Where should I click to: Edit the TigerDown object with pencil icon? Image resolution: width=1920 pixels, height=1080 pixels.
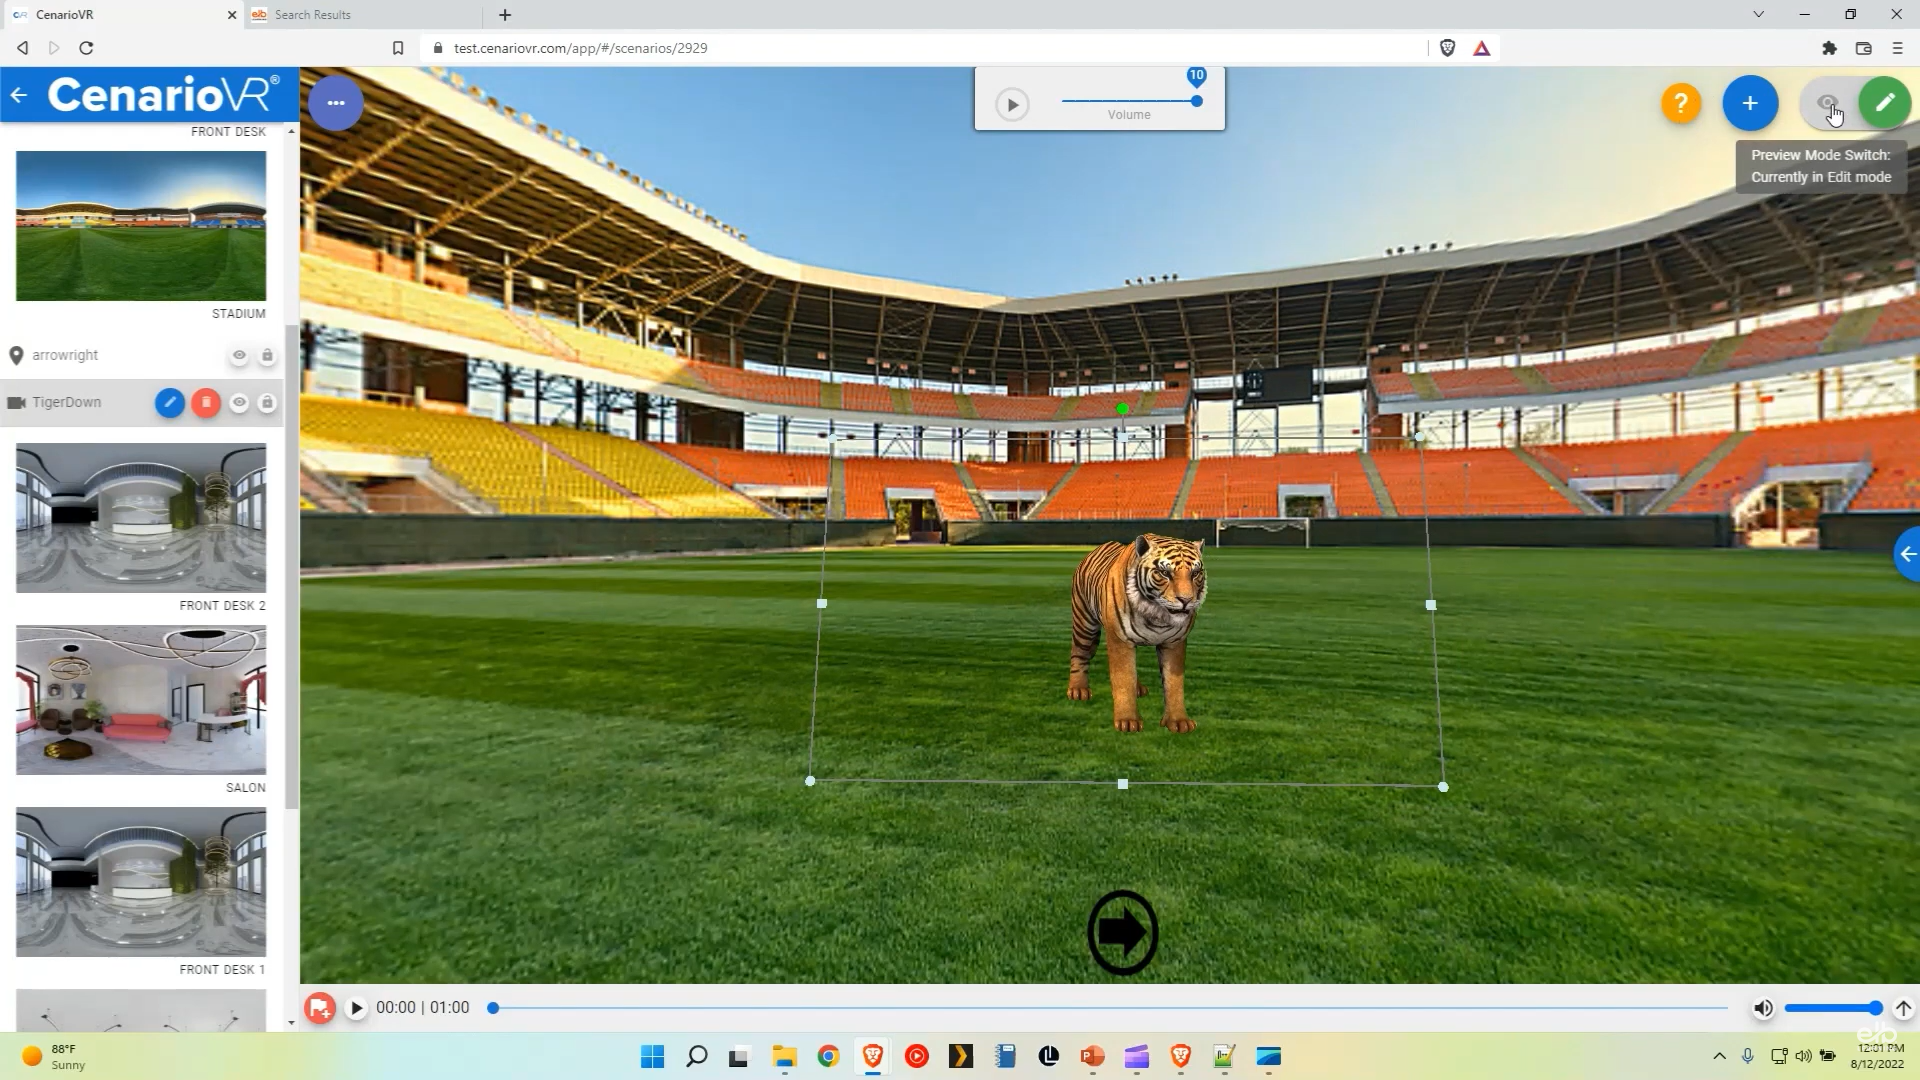coord(170,403)
